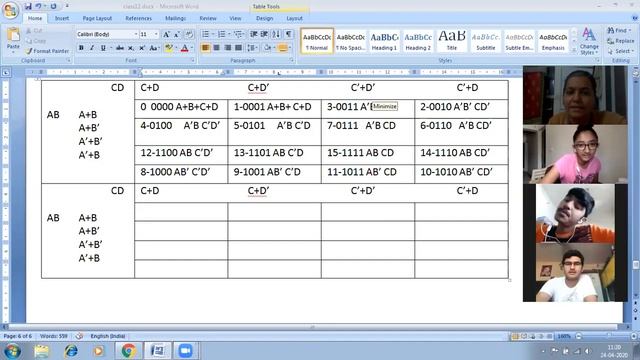Save the document from Quick Access toolbar
This screenshot has width=640, height=360.
28,6
